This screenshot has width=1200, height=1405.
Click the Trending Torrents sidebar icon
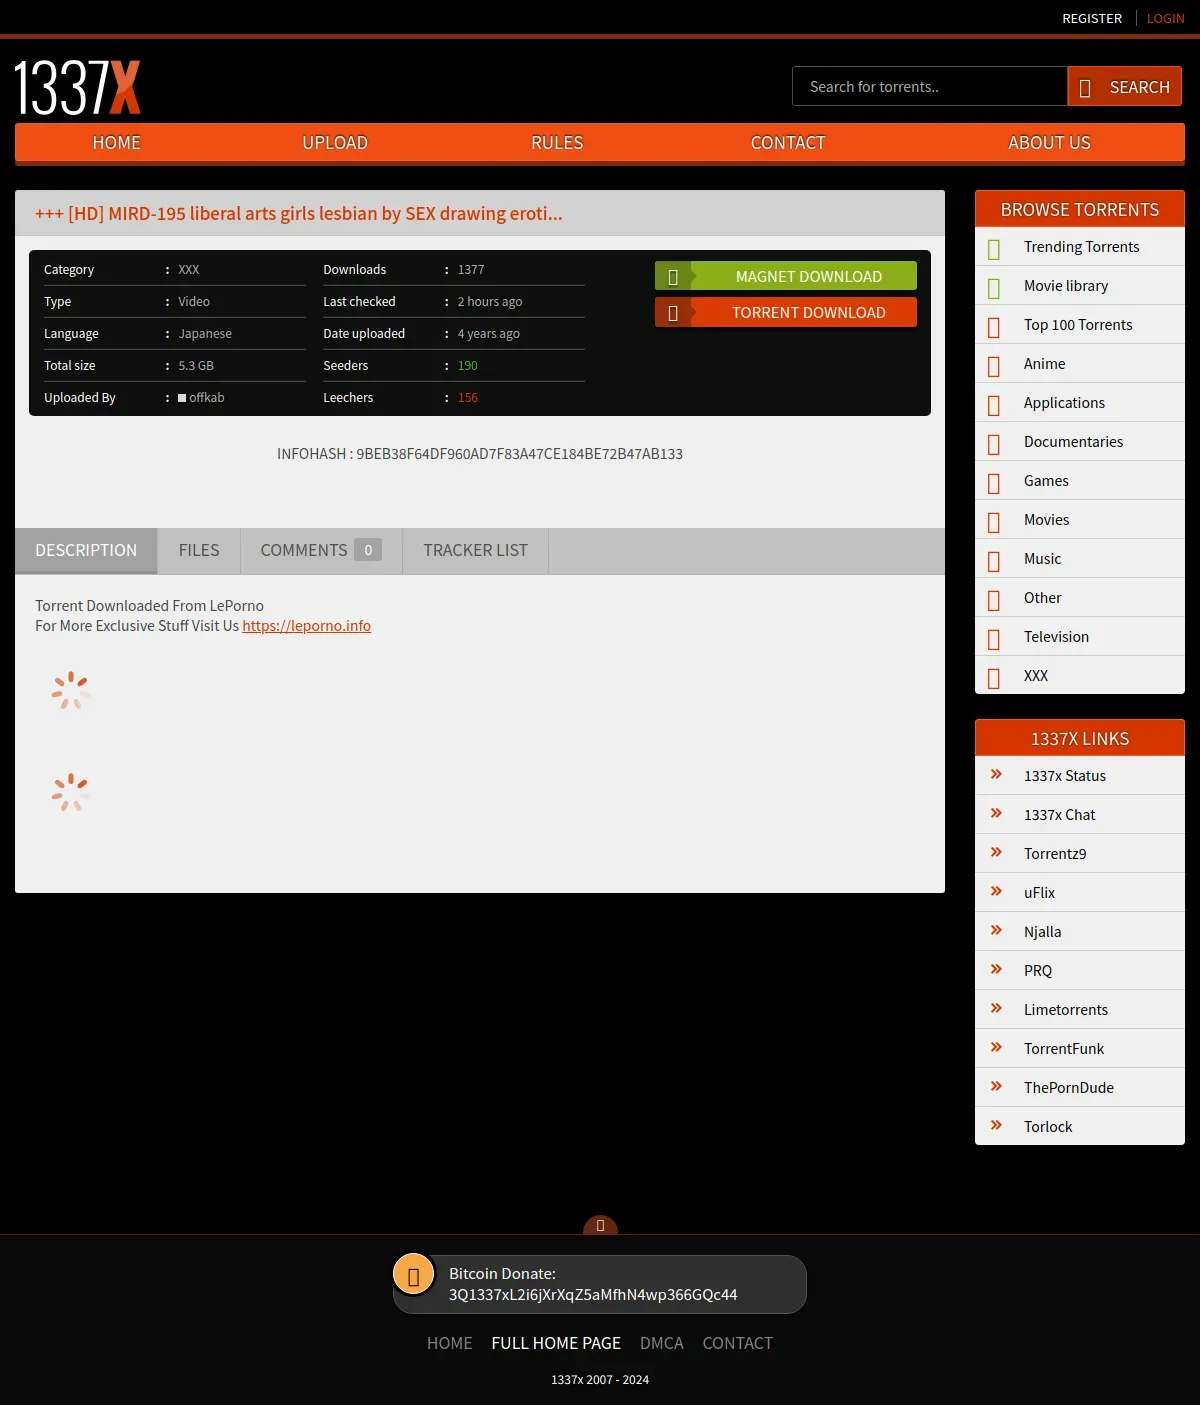(x=994, y=249)
